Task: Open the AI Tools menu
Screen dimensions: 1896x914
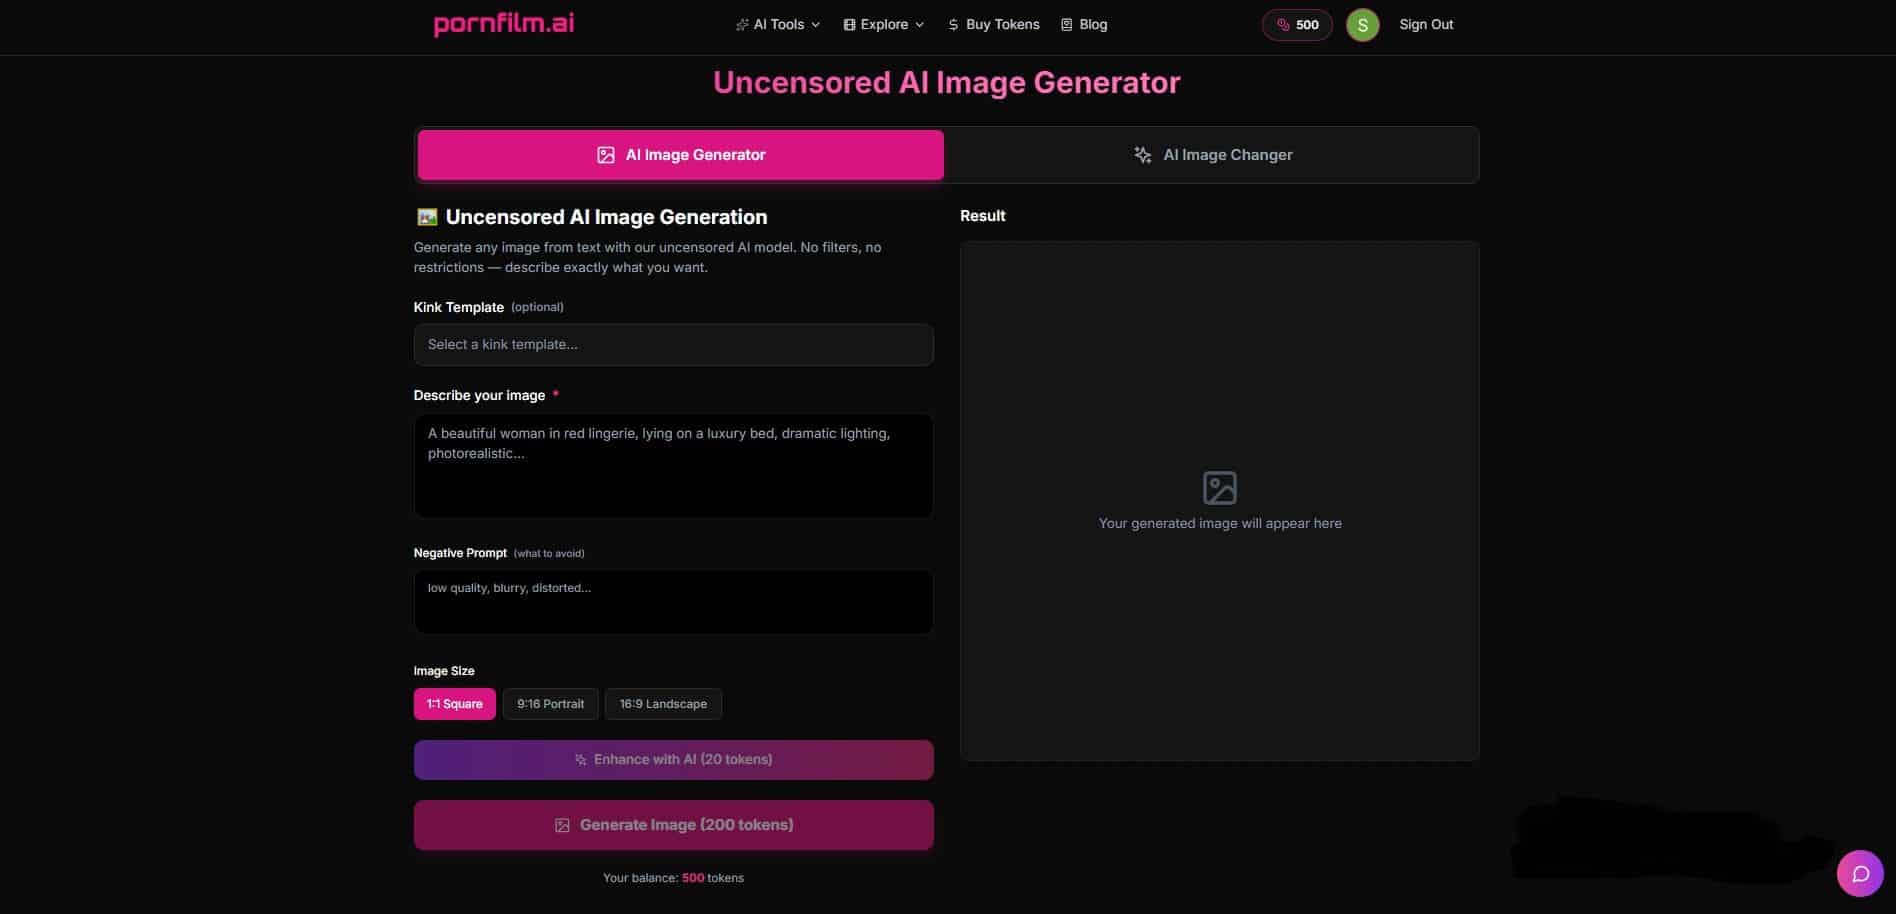Action: coord(778,24)
